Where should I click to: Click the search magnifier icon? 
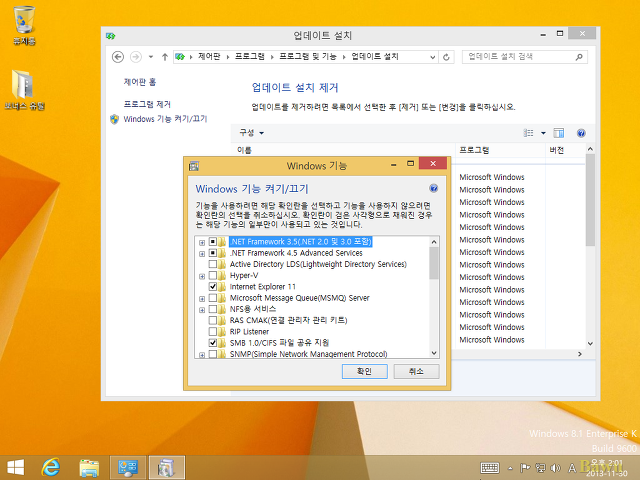click(x=579, y=57)
